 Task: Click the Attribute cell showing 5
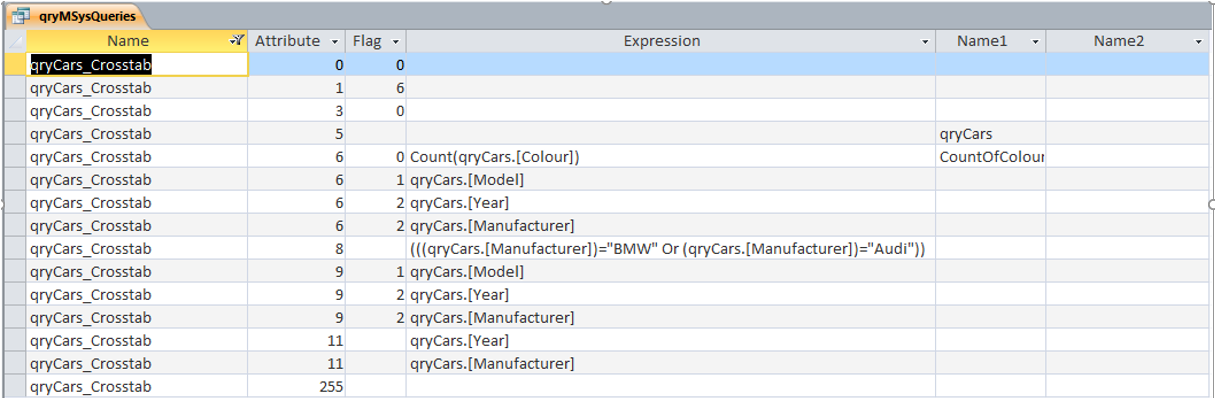[297, 134]
